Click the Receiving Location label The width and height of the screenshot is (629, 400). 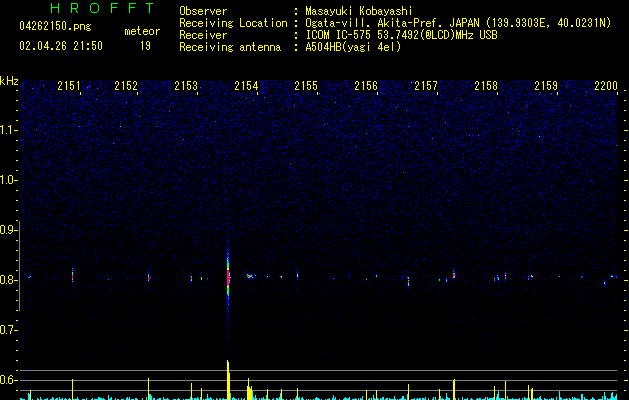pos(233,23)
